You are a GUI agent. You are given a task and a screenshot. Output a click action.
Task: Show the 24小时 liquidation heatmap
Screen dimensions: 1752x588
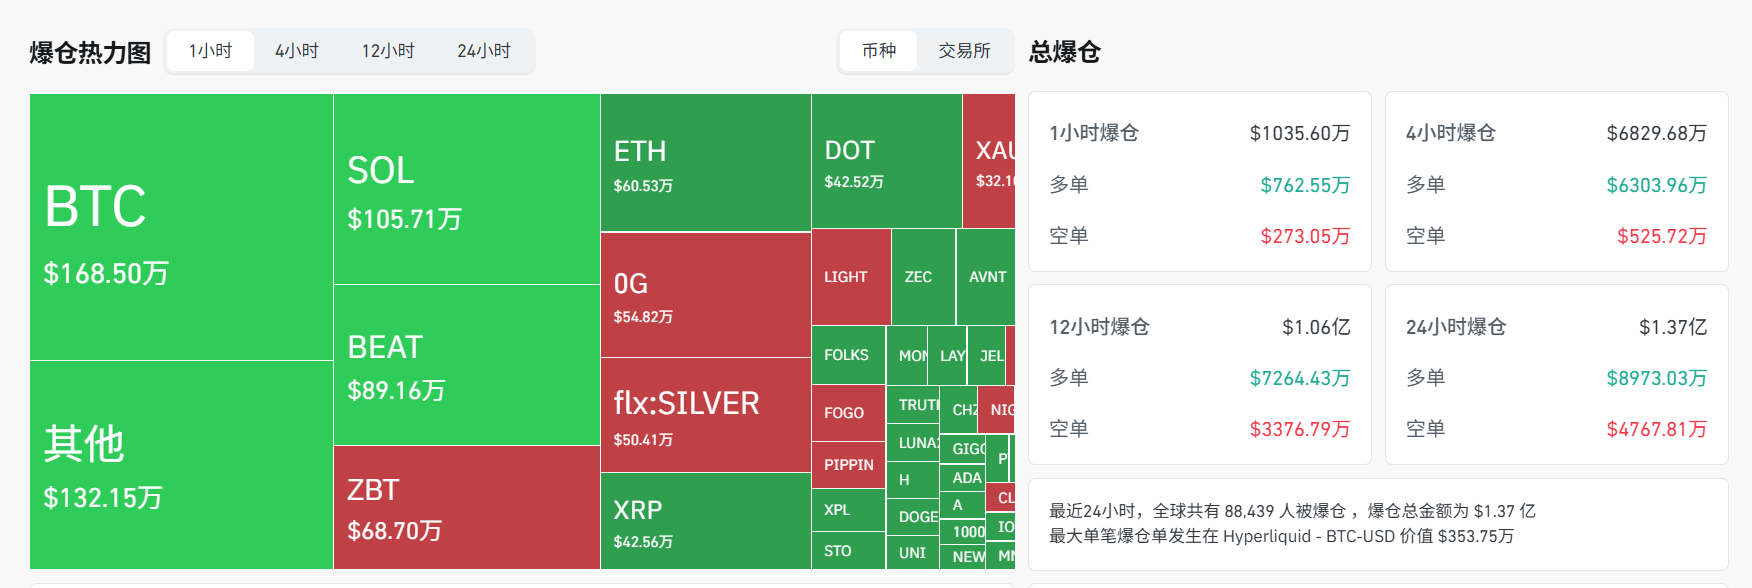click(x=484, y=51)
